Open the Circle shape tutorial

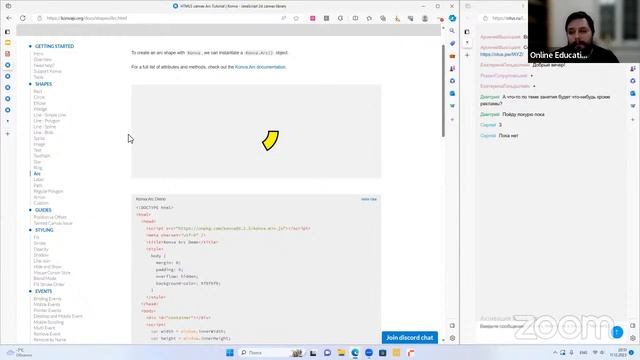(x=39, y=98)
